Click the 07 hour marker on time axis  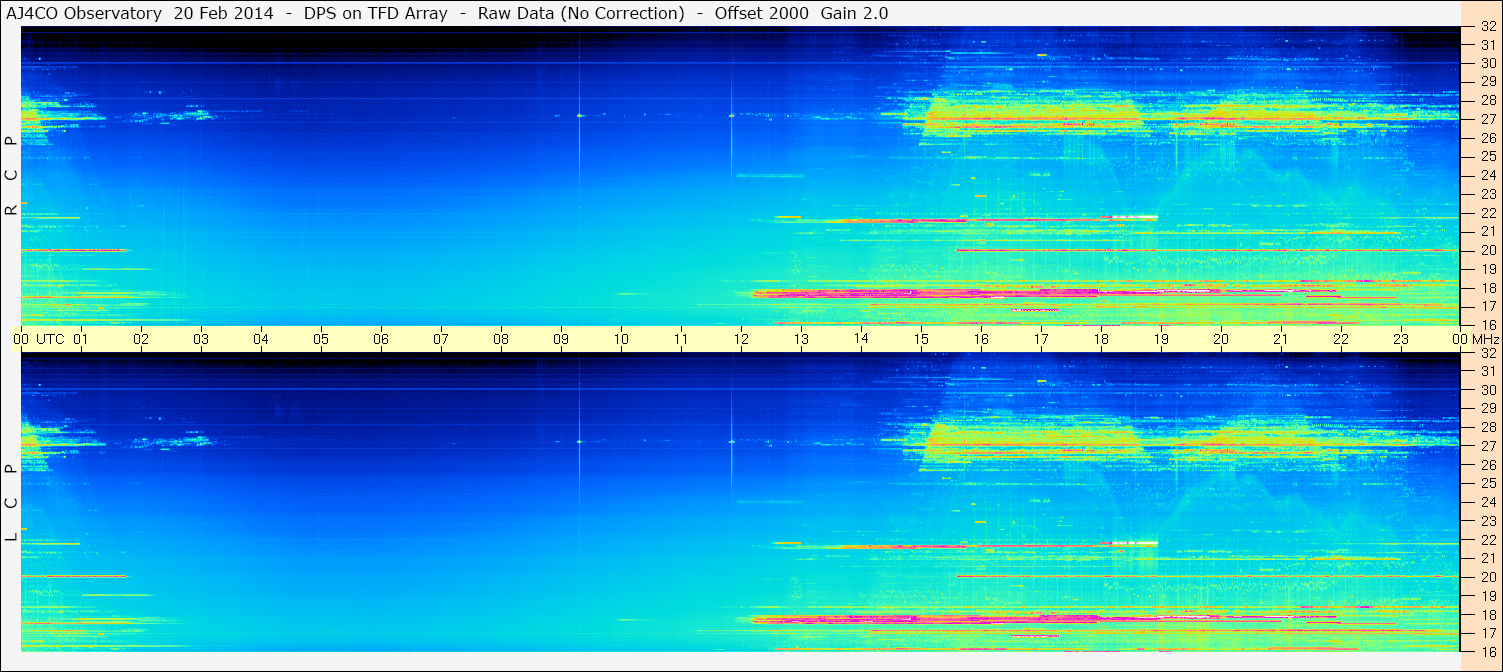[x=441, y=339]
